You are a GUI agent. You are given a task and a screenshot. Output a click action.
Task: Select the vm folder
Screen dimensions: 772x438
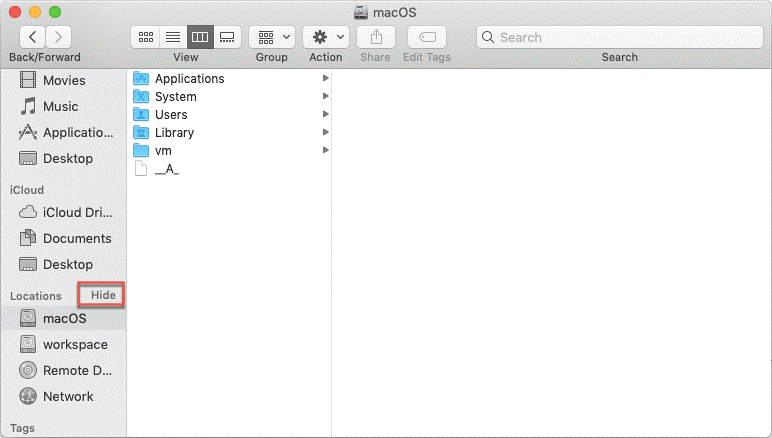(x=229, y=151)
